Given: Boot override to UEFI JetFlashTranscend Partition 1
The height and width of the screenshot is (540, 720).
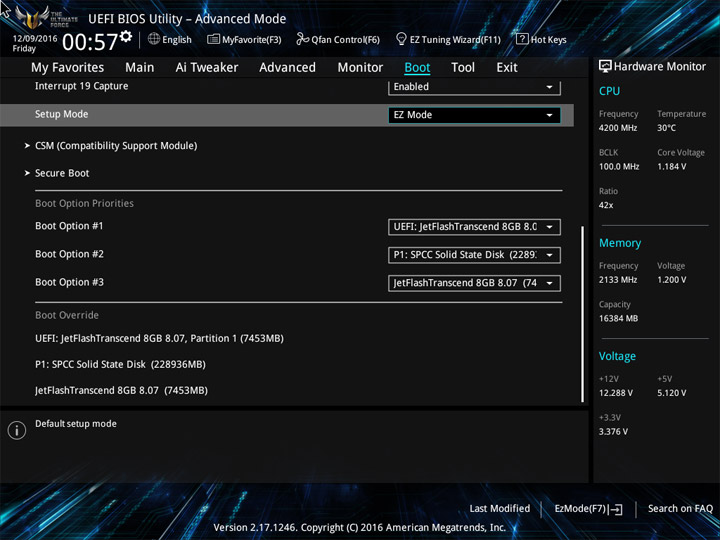Looking at the screenshot, I should click(x=159, y=338).
